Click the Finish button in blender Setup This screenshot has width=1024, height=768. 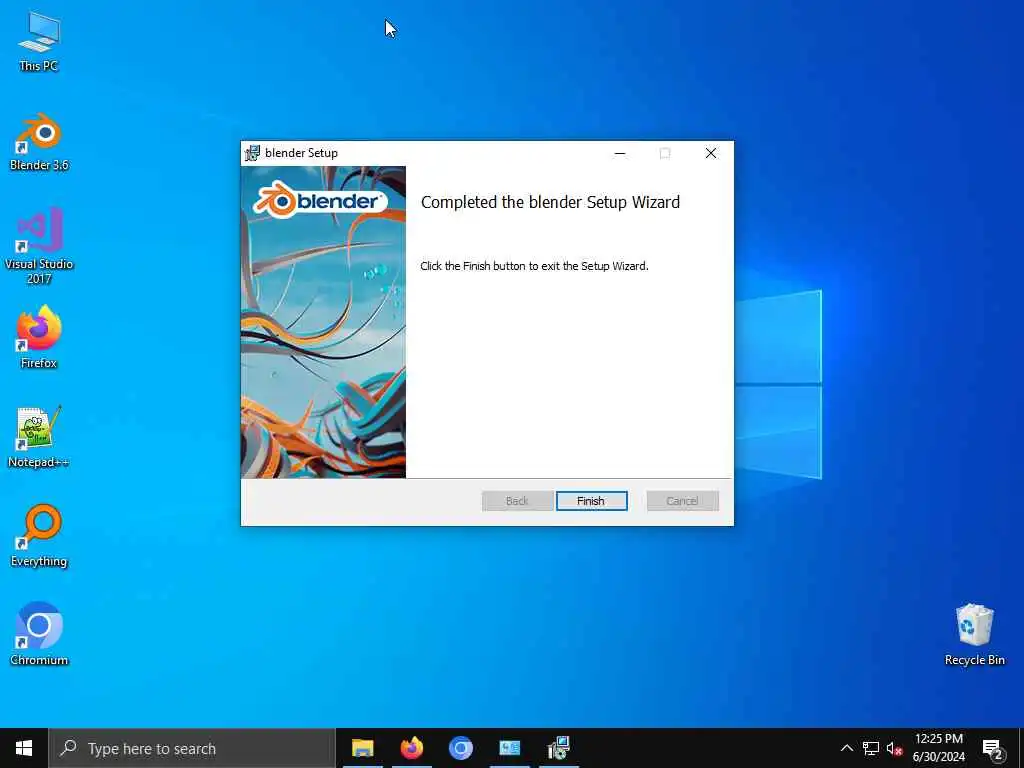[591, 501]
